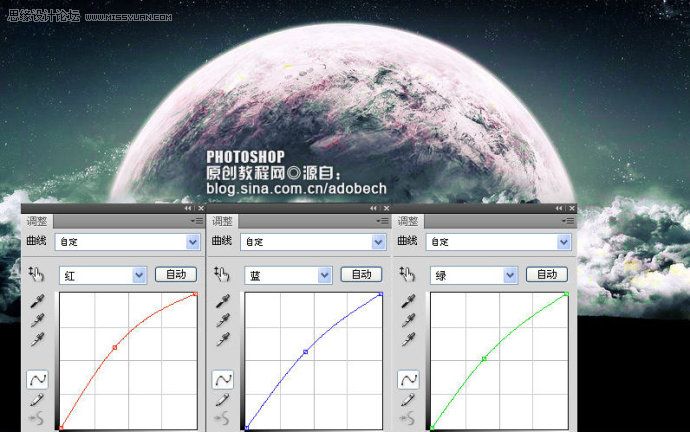Pick black point eyedropper in blue curves panel
This screenshot has height=432, width=690.
click(x=223, y=301)
